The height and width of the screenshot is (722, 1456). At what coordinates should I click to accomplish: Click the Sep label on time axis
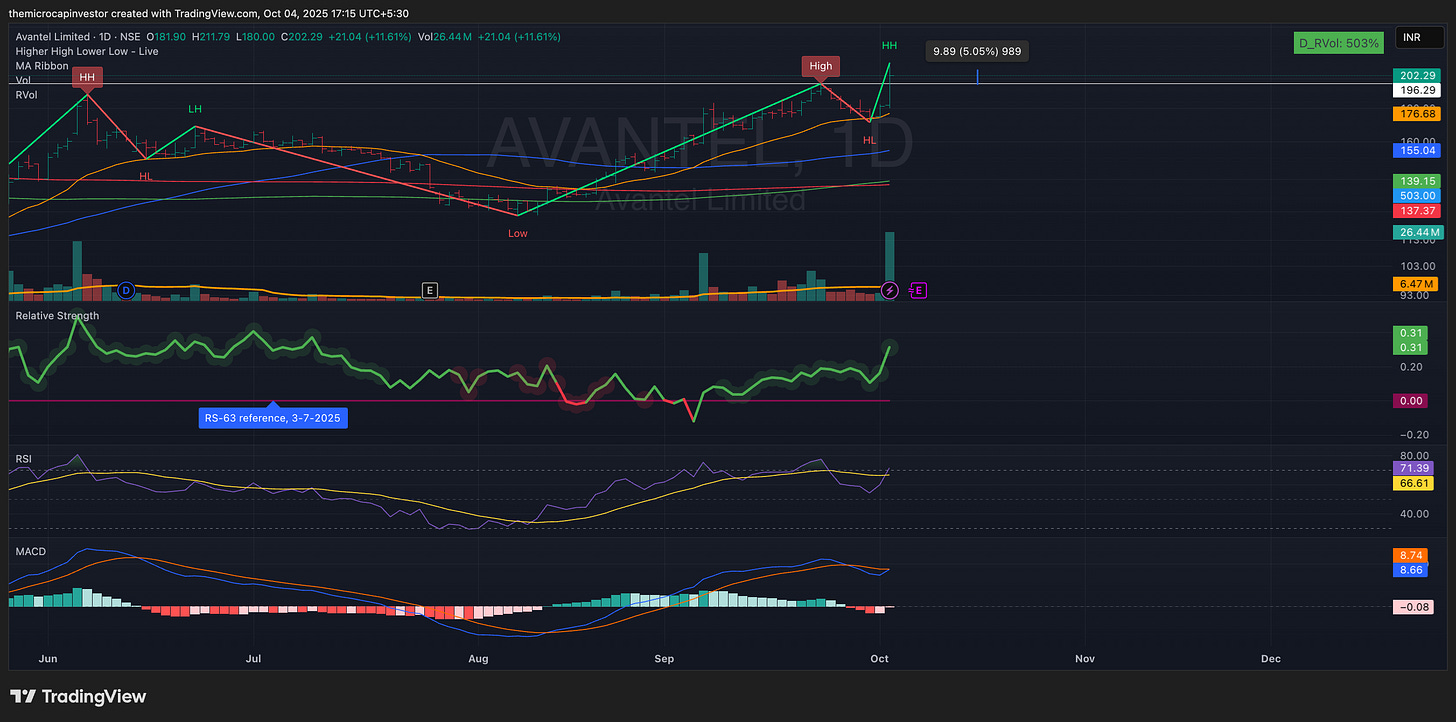[x=664, y=659]
